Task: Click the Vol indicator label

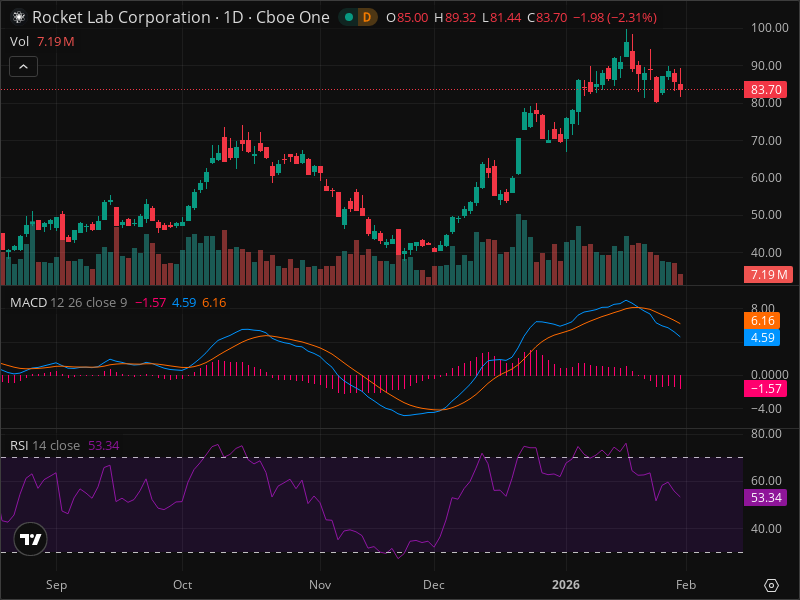Action: point(19,42)
